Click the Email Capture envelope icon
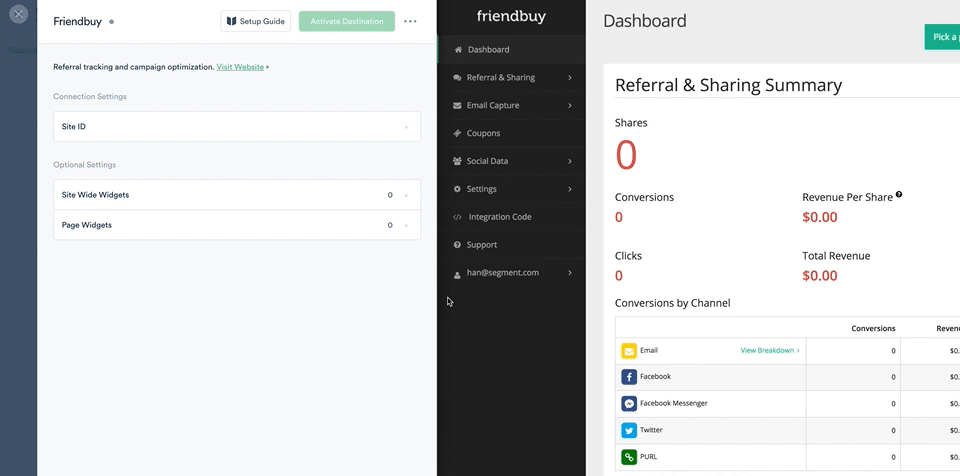 (457, 105)
